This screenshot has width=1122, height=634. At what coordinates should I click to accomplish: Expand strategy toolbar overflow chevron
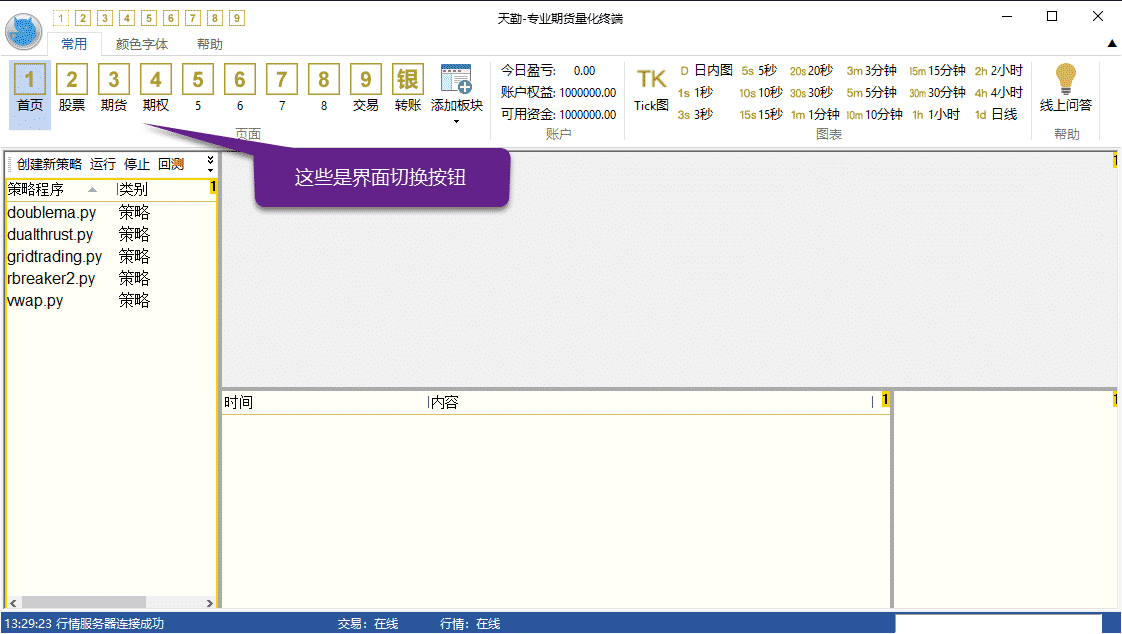click(x=210, y=163)
